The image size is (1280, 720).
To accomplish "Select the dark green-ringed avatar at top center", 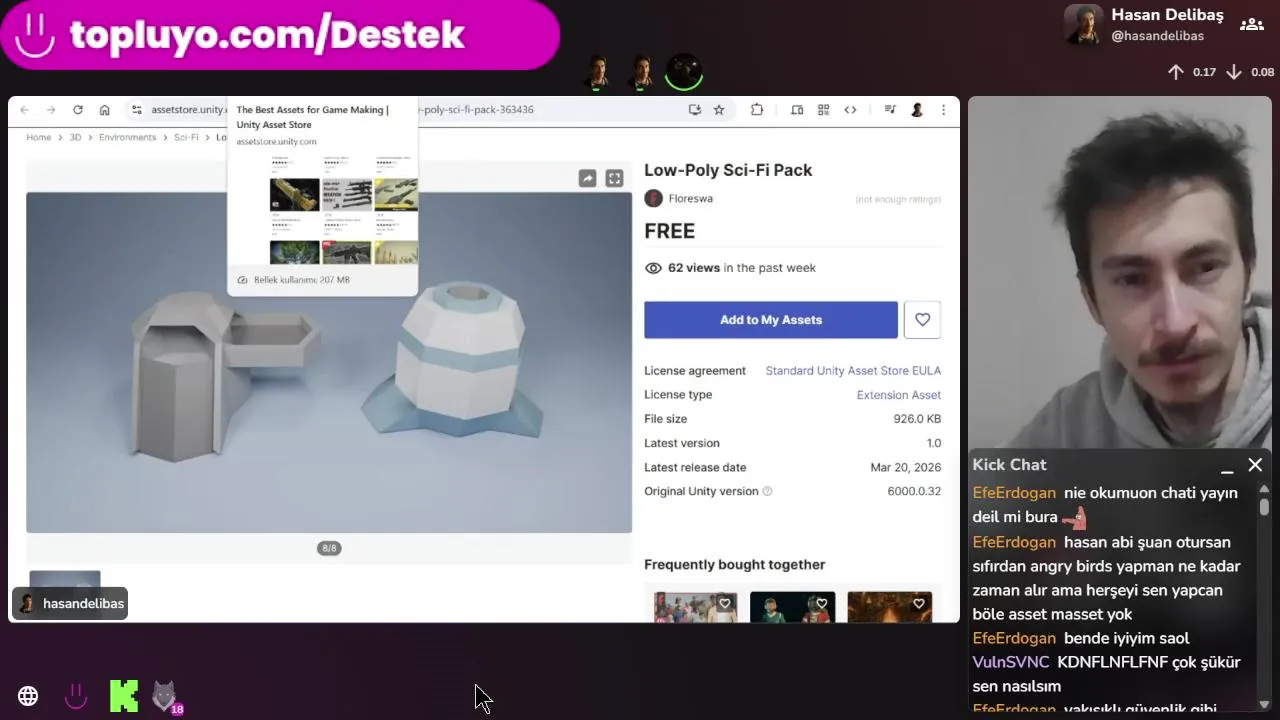I will [684, 72].
